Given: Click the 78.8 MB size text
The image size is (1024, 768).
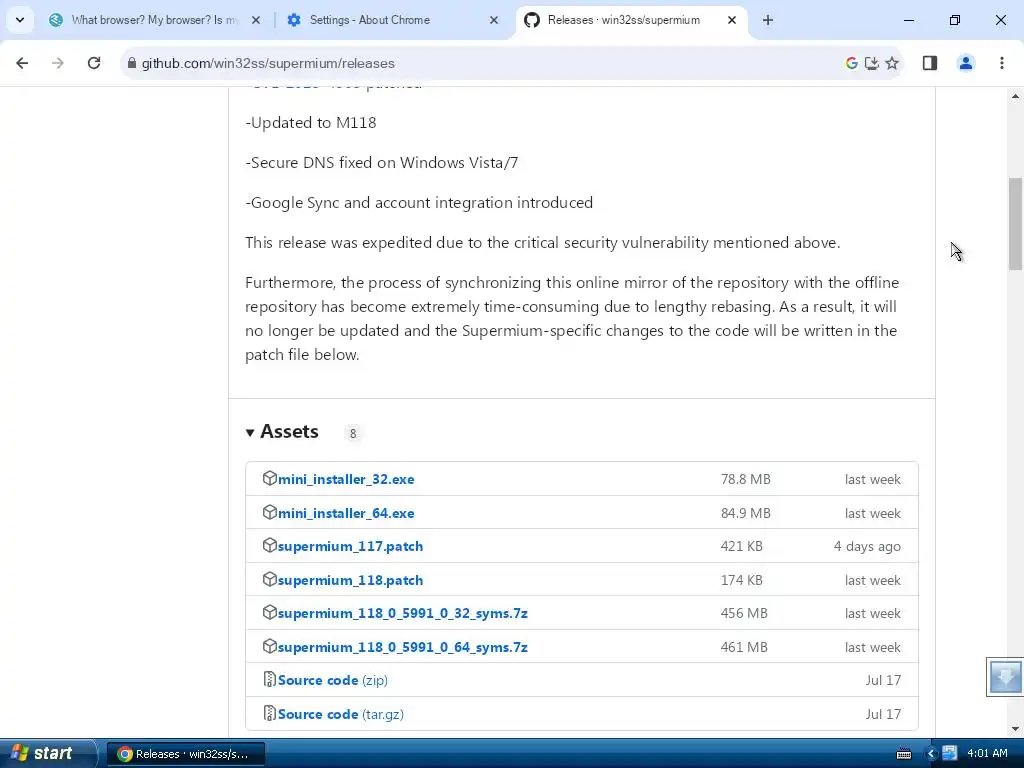Looking at the screenshot, I should pyautogui.click(x=746, y=479).
